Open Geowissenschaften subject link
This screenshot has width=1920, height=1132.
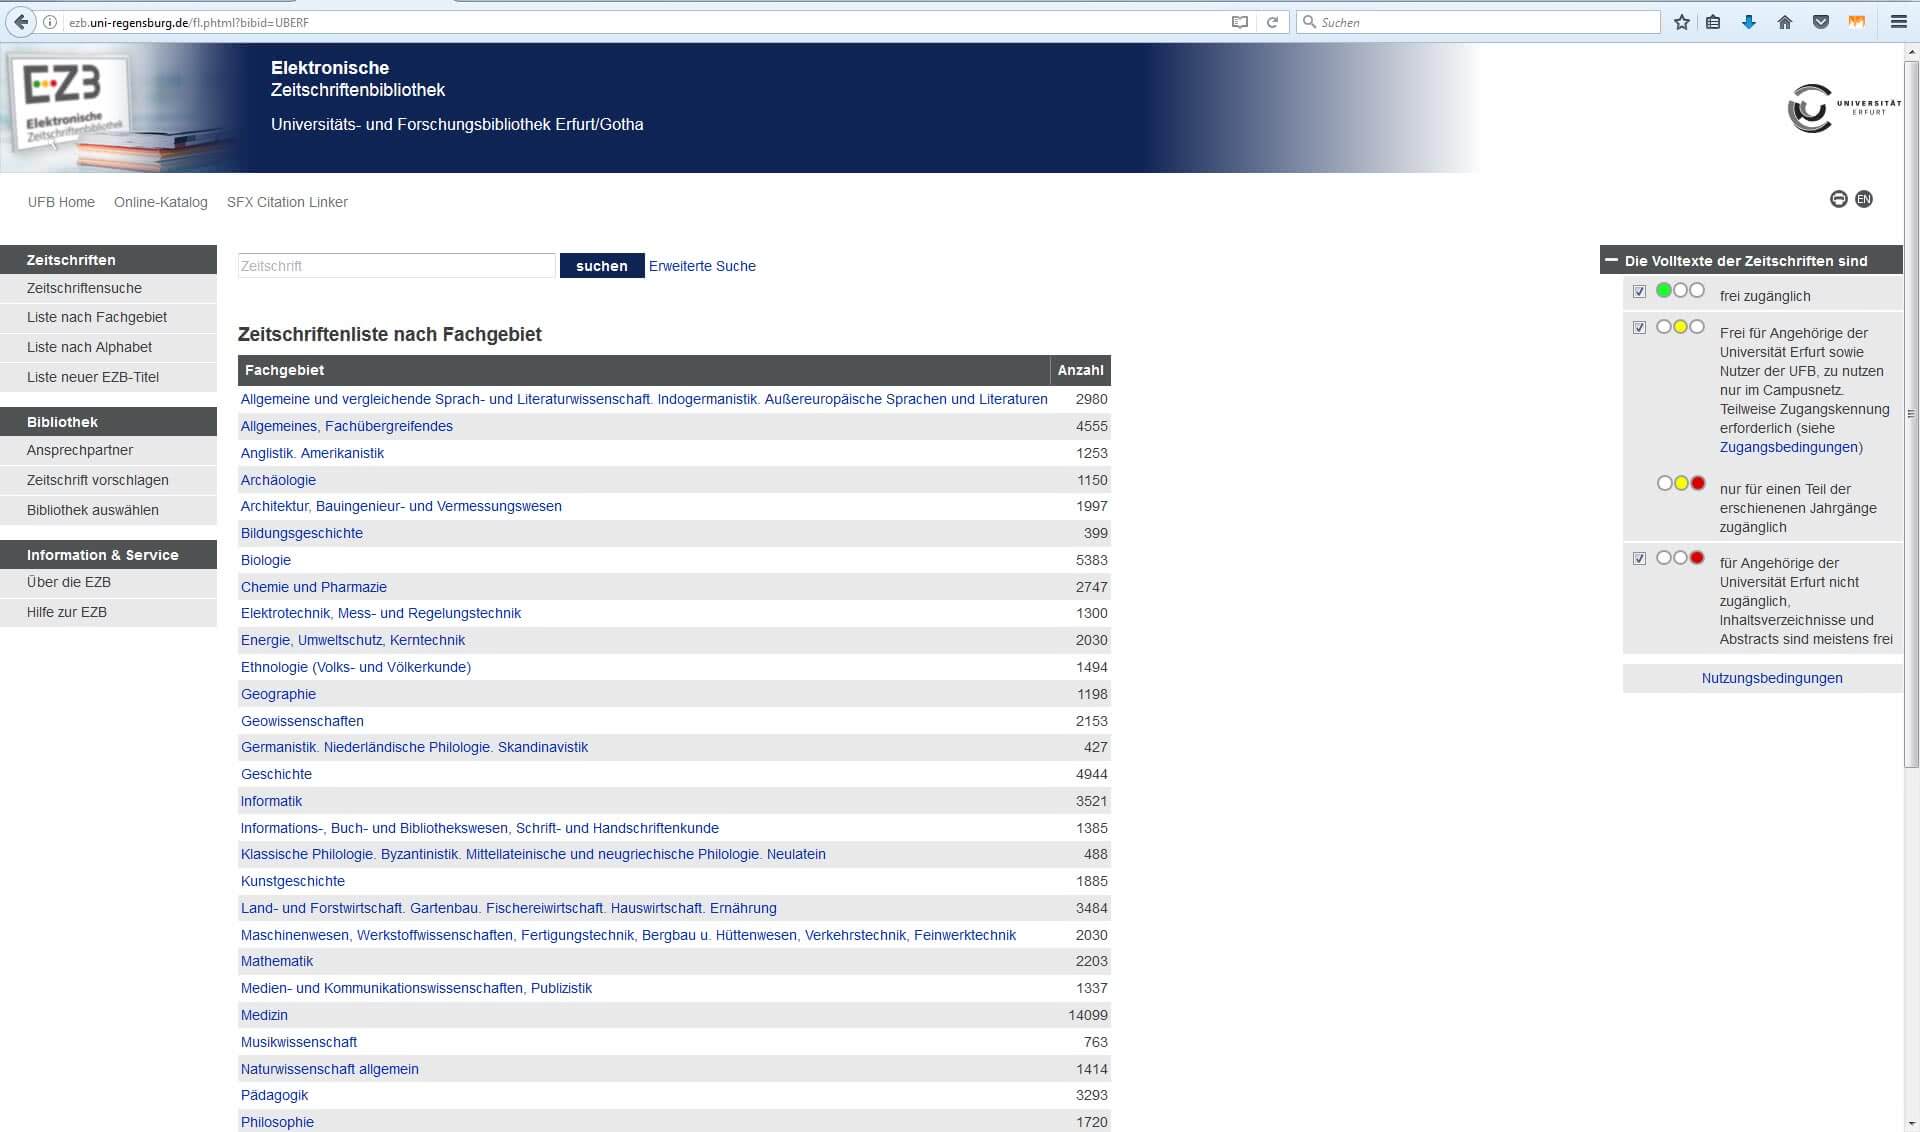pyautogui.click(x=302, y=721)
